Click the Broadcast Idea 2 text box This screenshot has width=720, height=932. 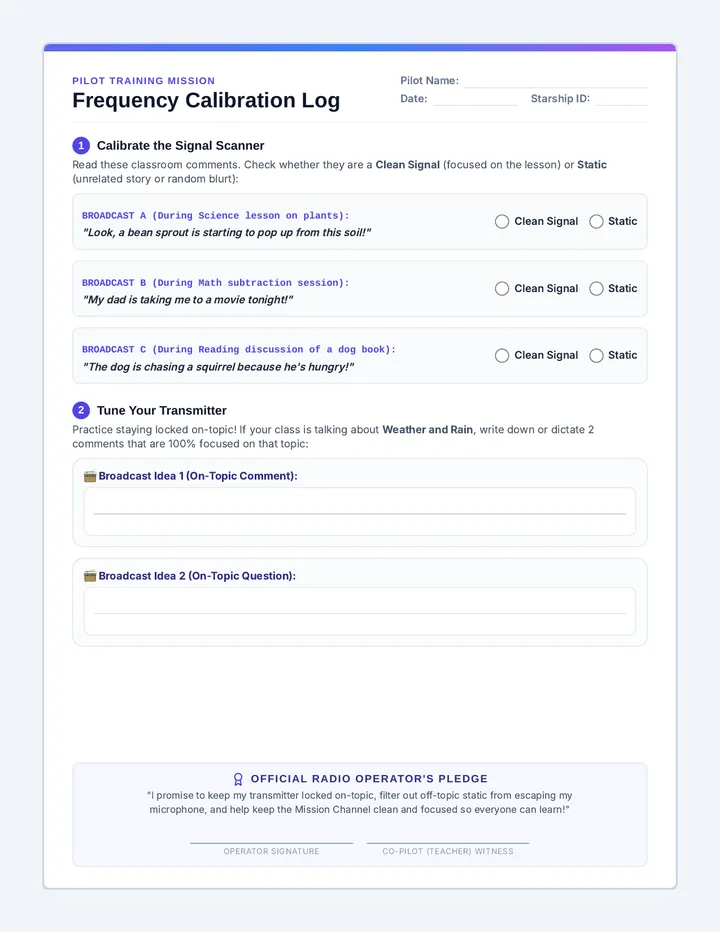point(360,611)
